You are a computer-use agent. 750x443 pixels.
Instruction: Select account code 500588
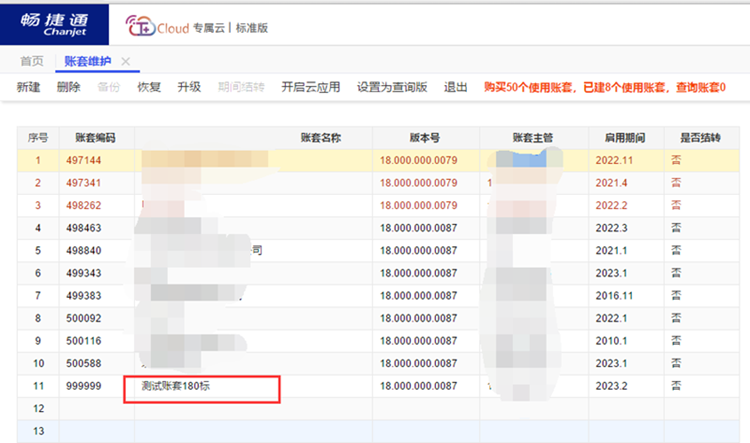pyautogui.click(x=84, y=363)
